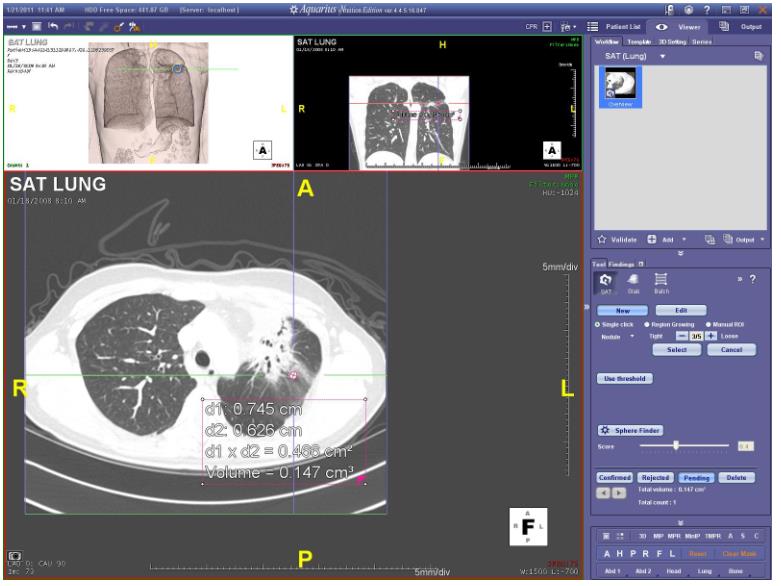Expand the SAT (Lung) workflow dropdown
The image size is (781, 586).
(662, 56)
